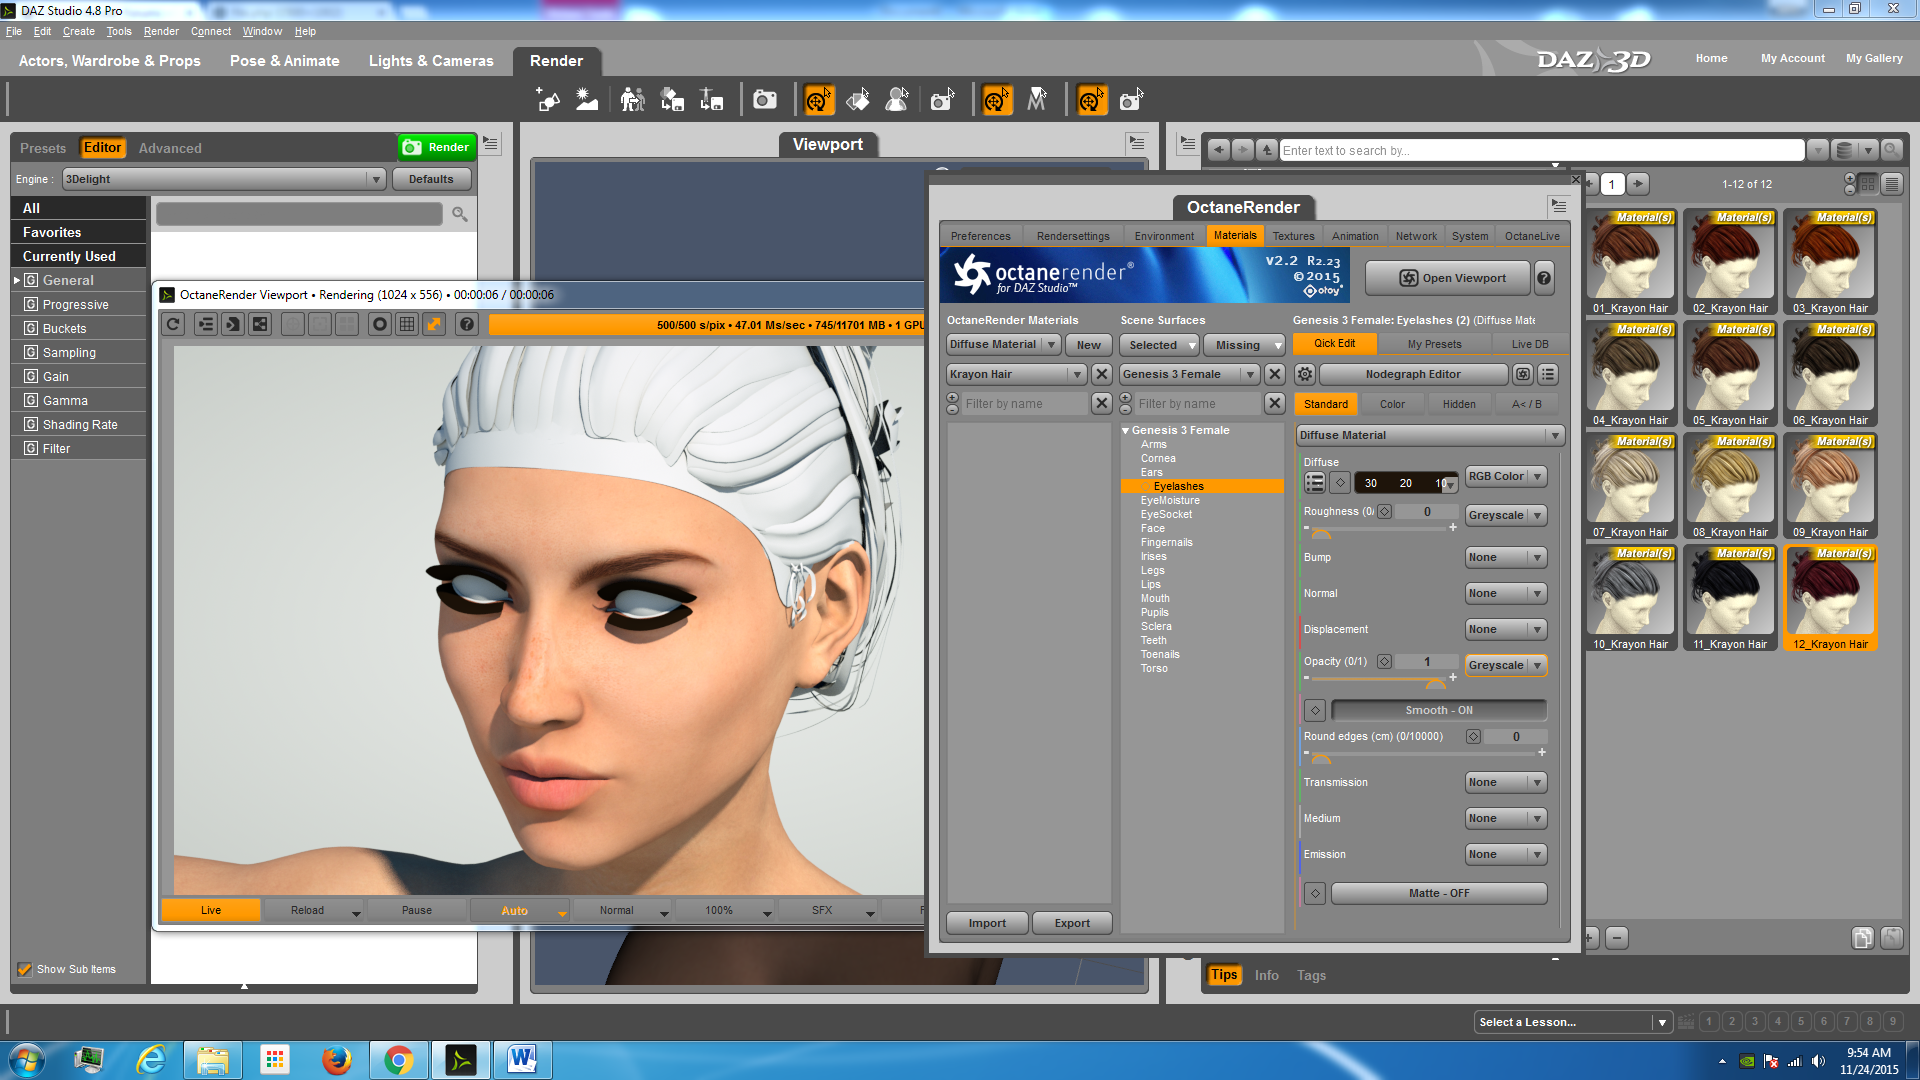Click the refresh icon in OctaneRender Viewport
The width and height of the screenshot is (1920, 1080).
173,324
